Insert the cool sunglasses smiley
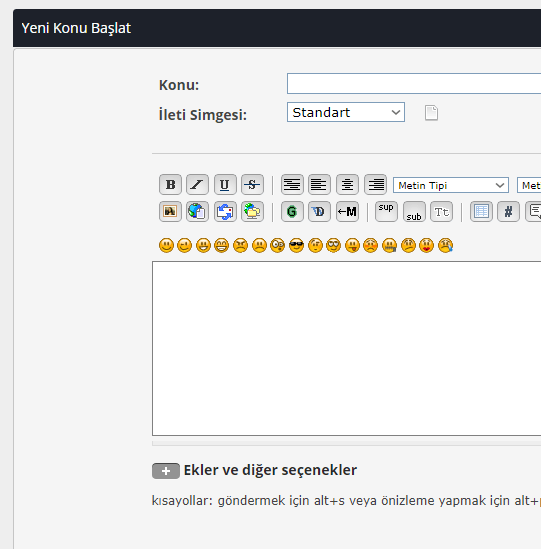 click(297, 245)
